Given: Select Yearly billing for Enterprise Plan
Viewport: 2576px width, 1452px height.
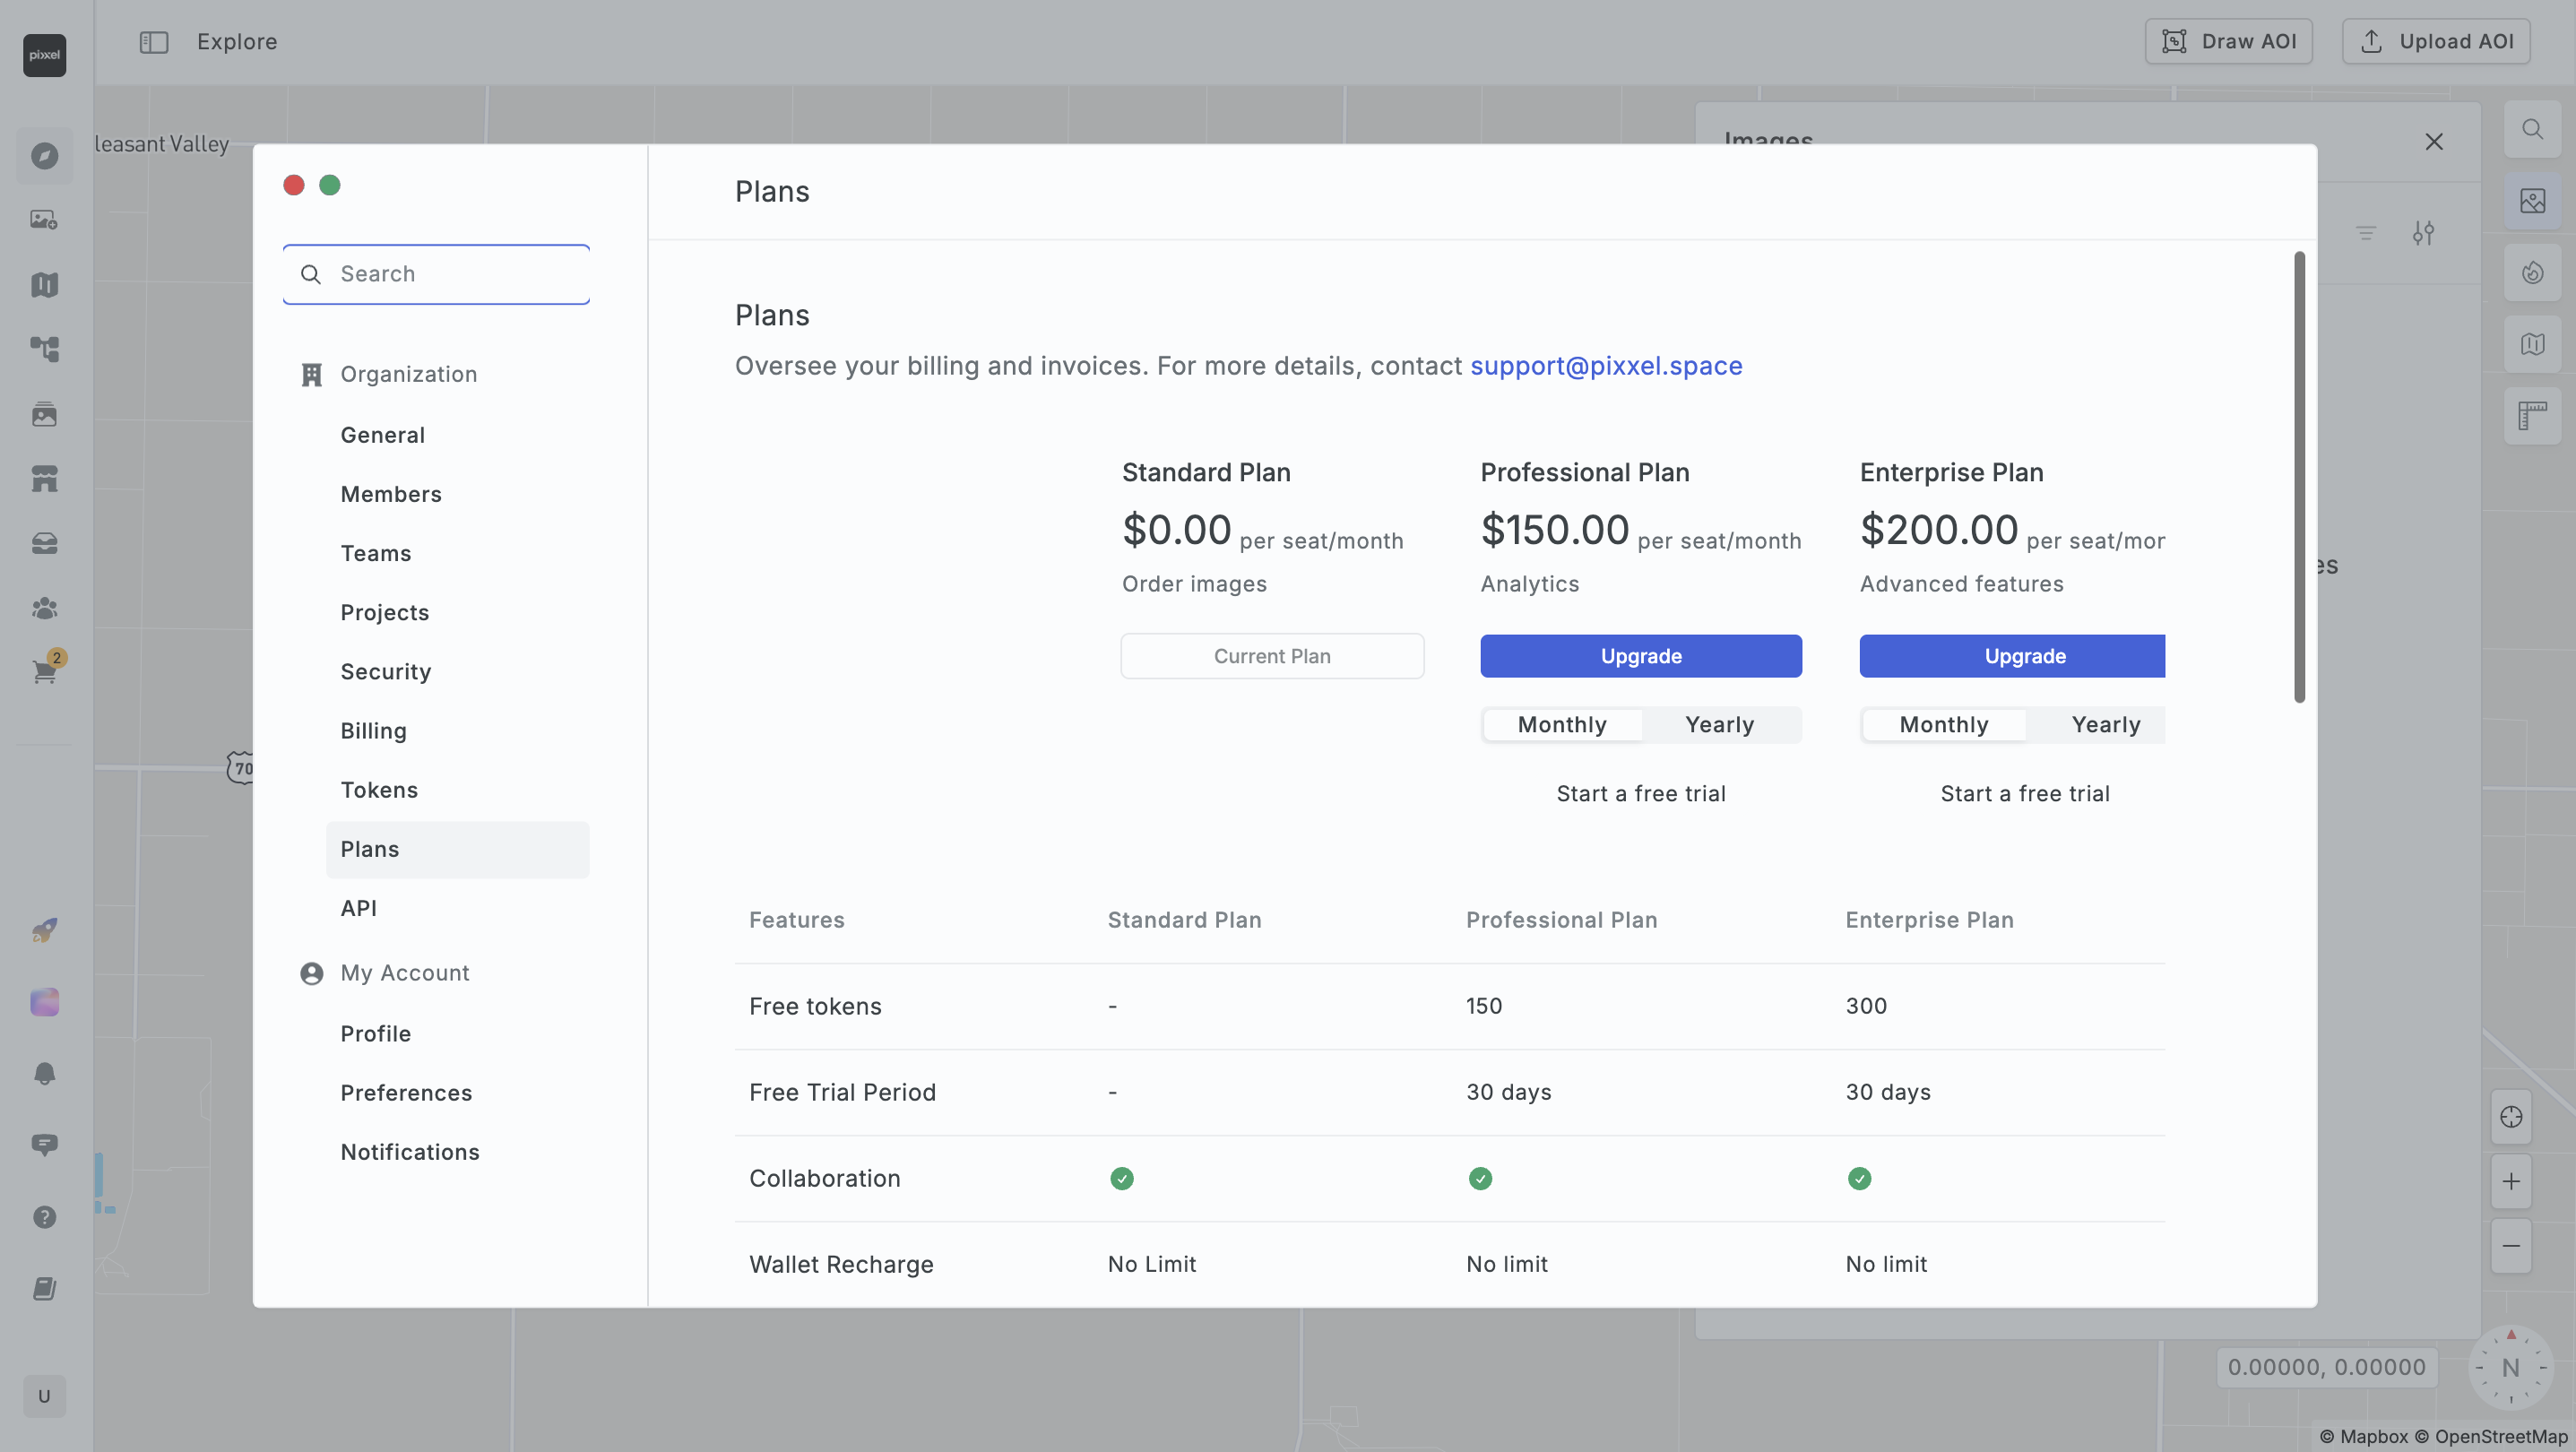Looking at the screenshot, I should click(2105, 725).
